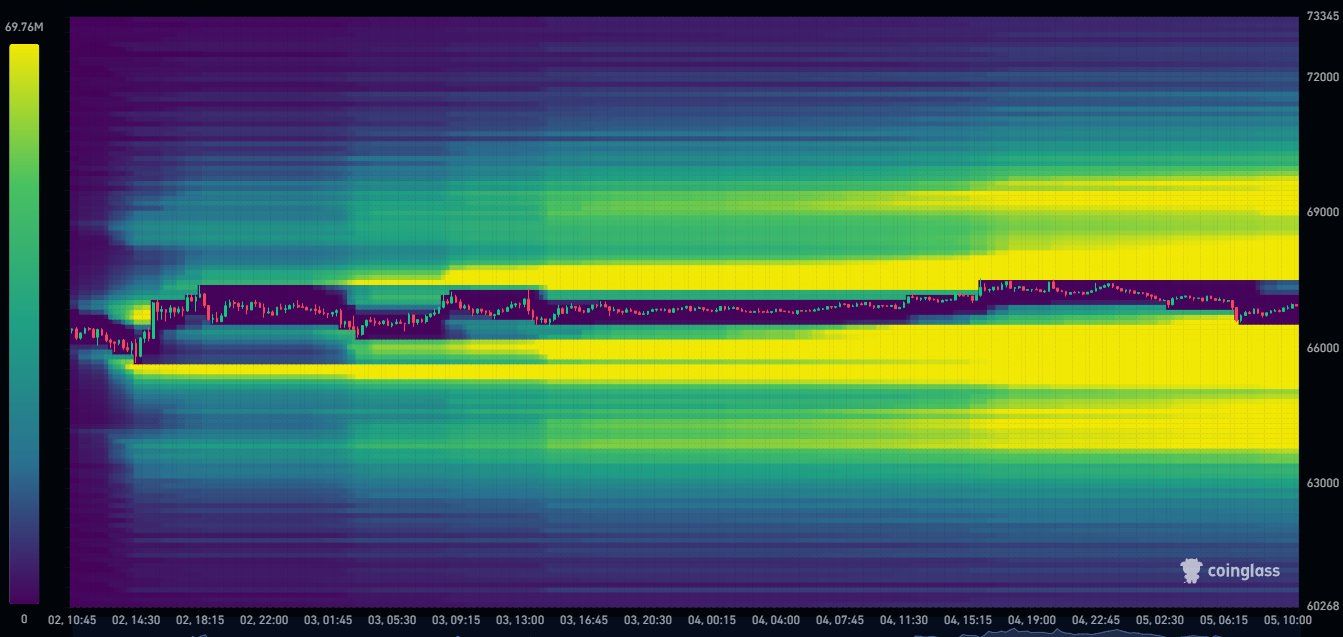Click the 02, 18:15 time axis label
The image size is (1343, 637).
tap(198, 620)
